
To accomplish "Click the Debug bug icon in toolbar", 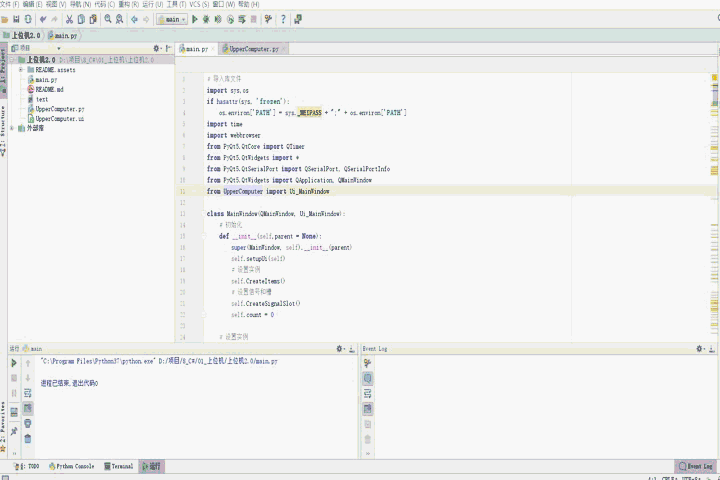I will [x=207, y=19].
